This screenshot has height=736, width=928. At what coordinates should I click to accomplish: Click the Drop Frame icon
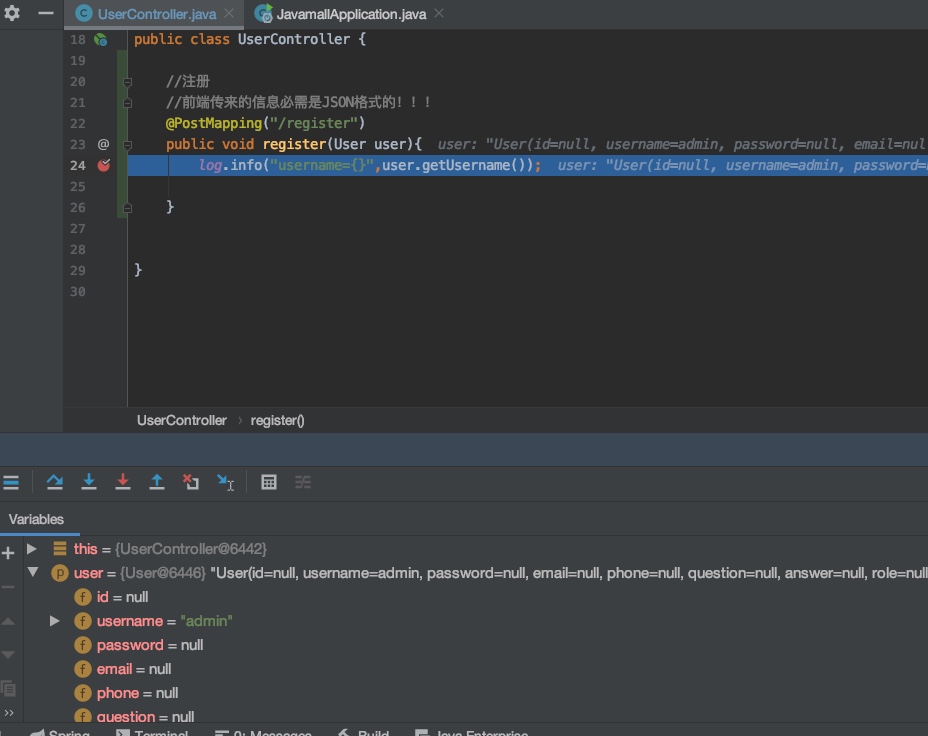click(191, 482)
